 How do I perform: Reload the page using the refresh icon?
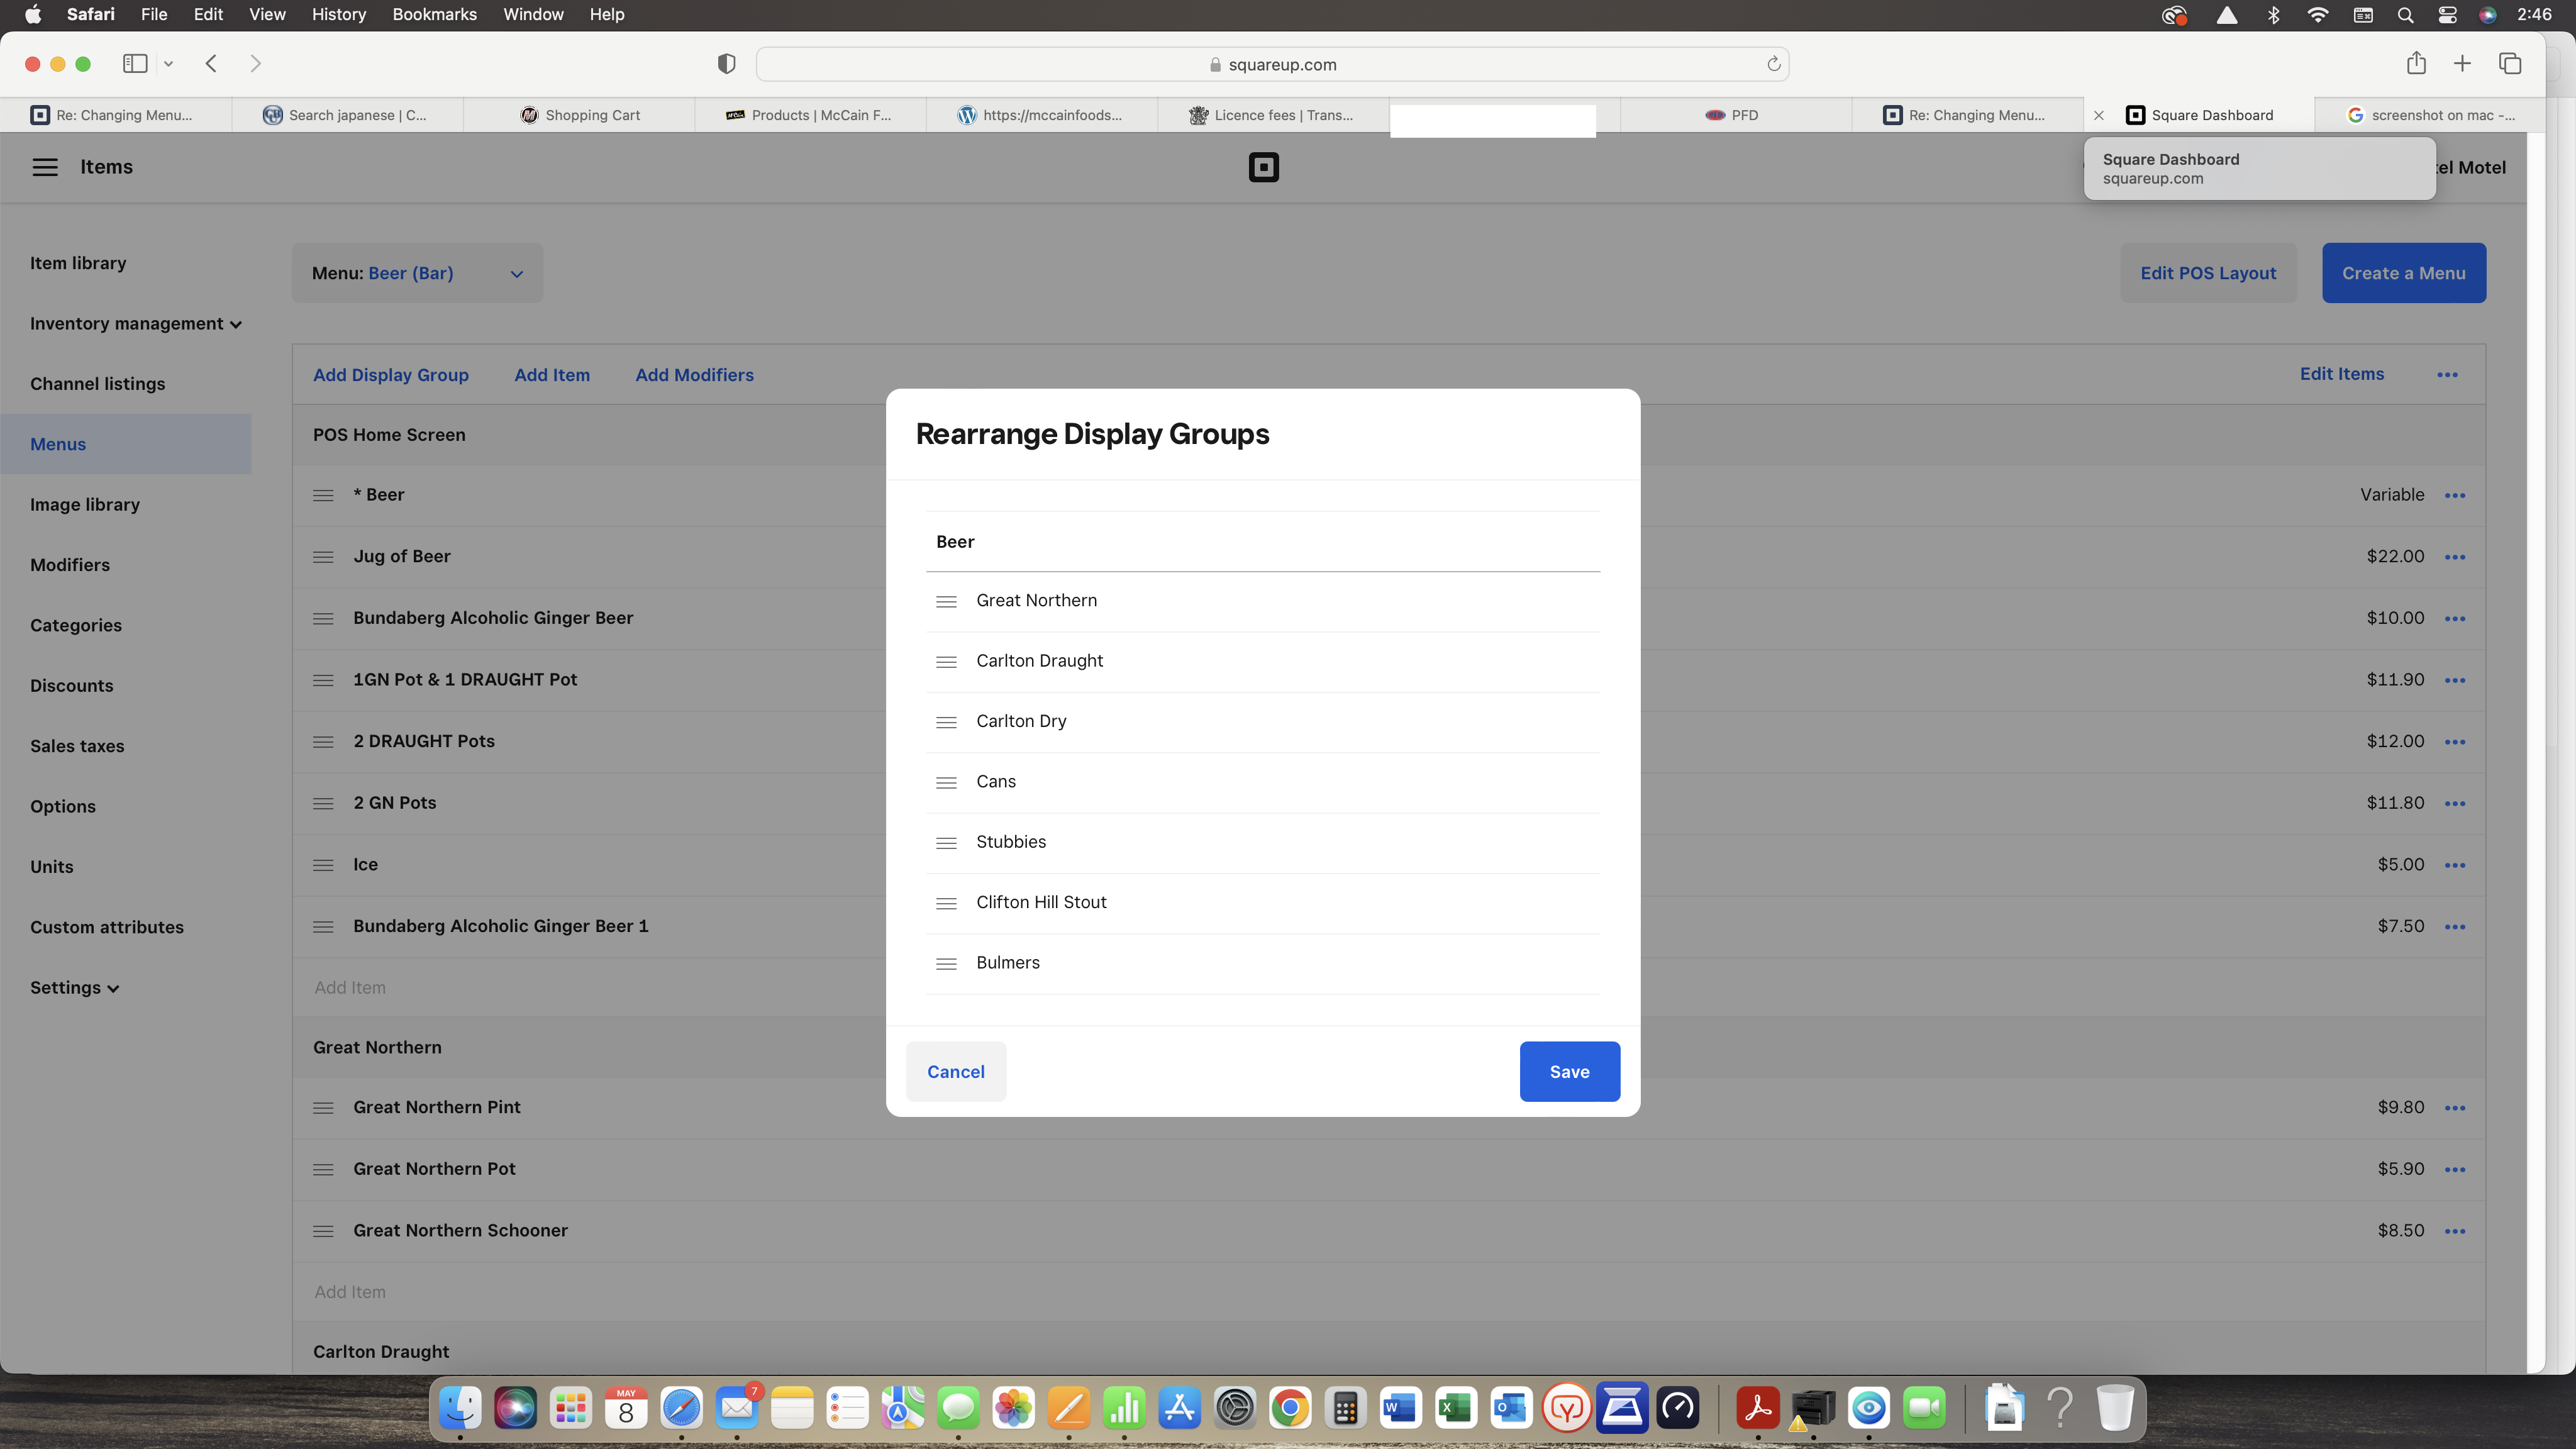[x=1773, y=64]
